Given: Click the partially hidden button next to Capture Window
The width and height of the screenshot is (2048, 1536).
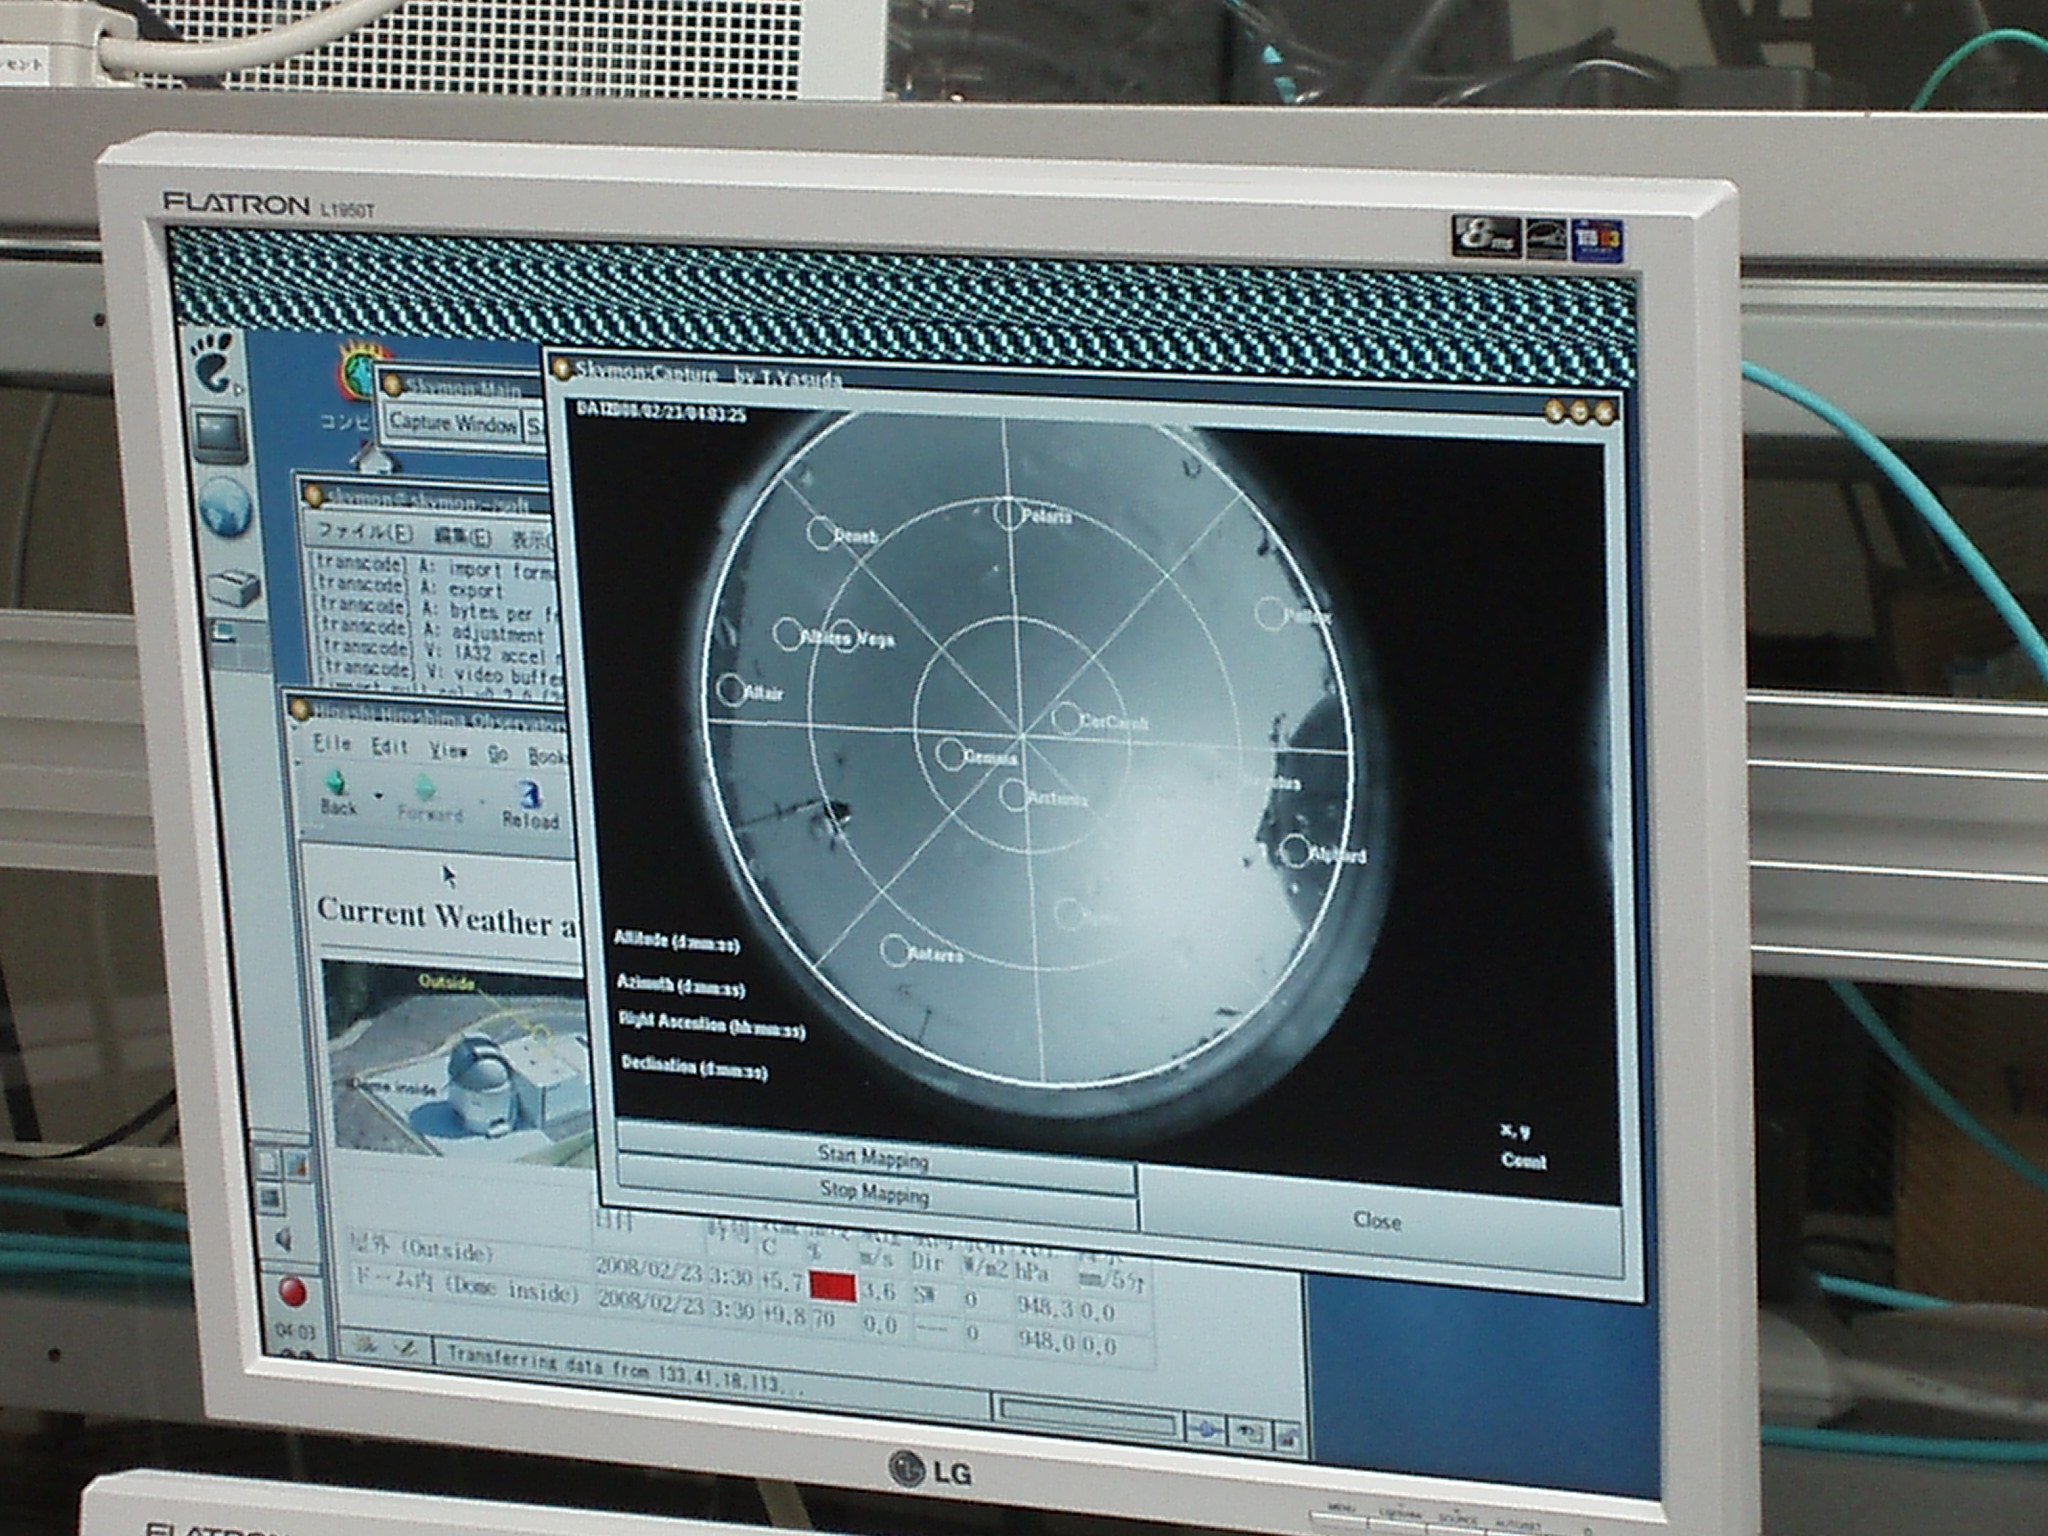Looking at the screenshot, I should coord(535,428).
